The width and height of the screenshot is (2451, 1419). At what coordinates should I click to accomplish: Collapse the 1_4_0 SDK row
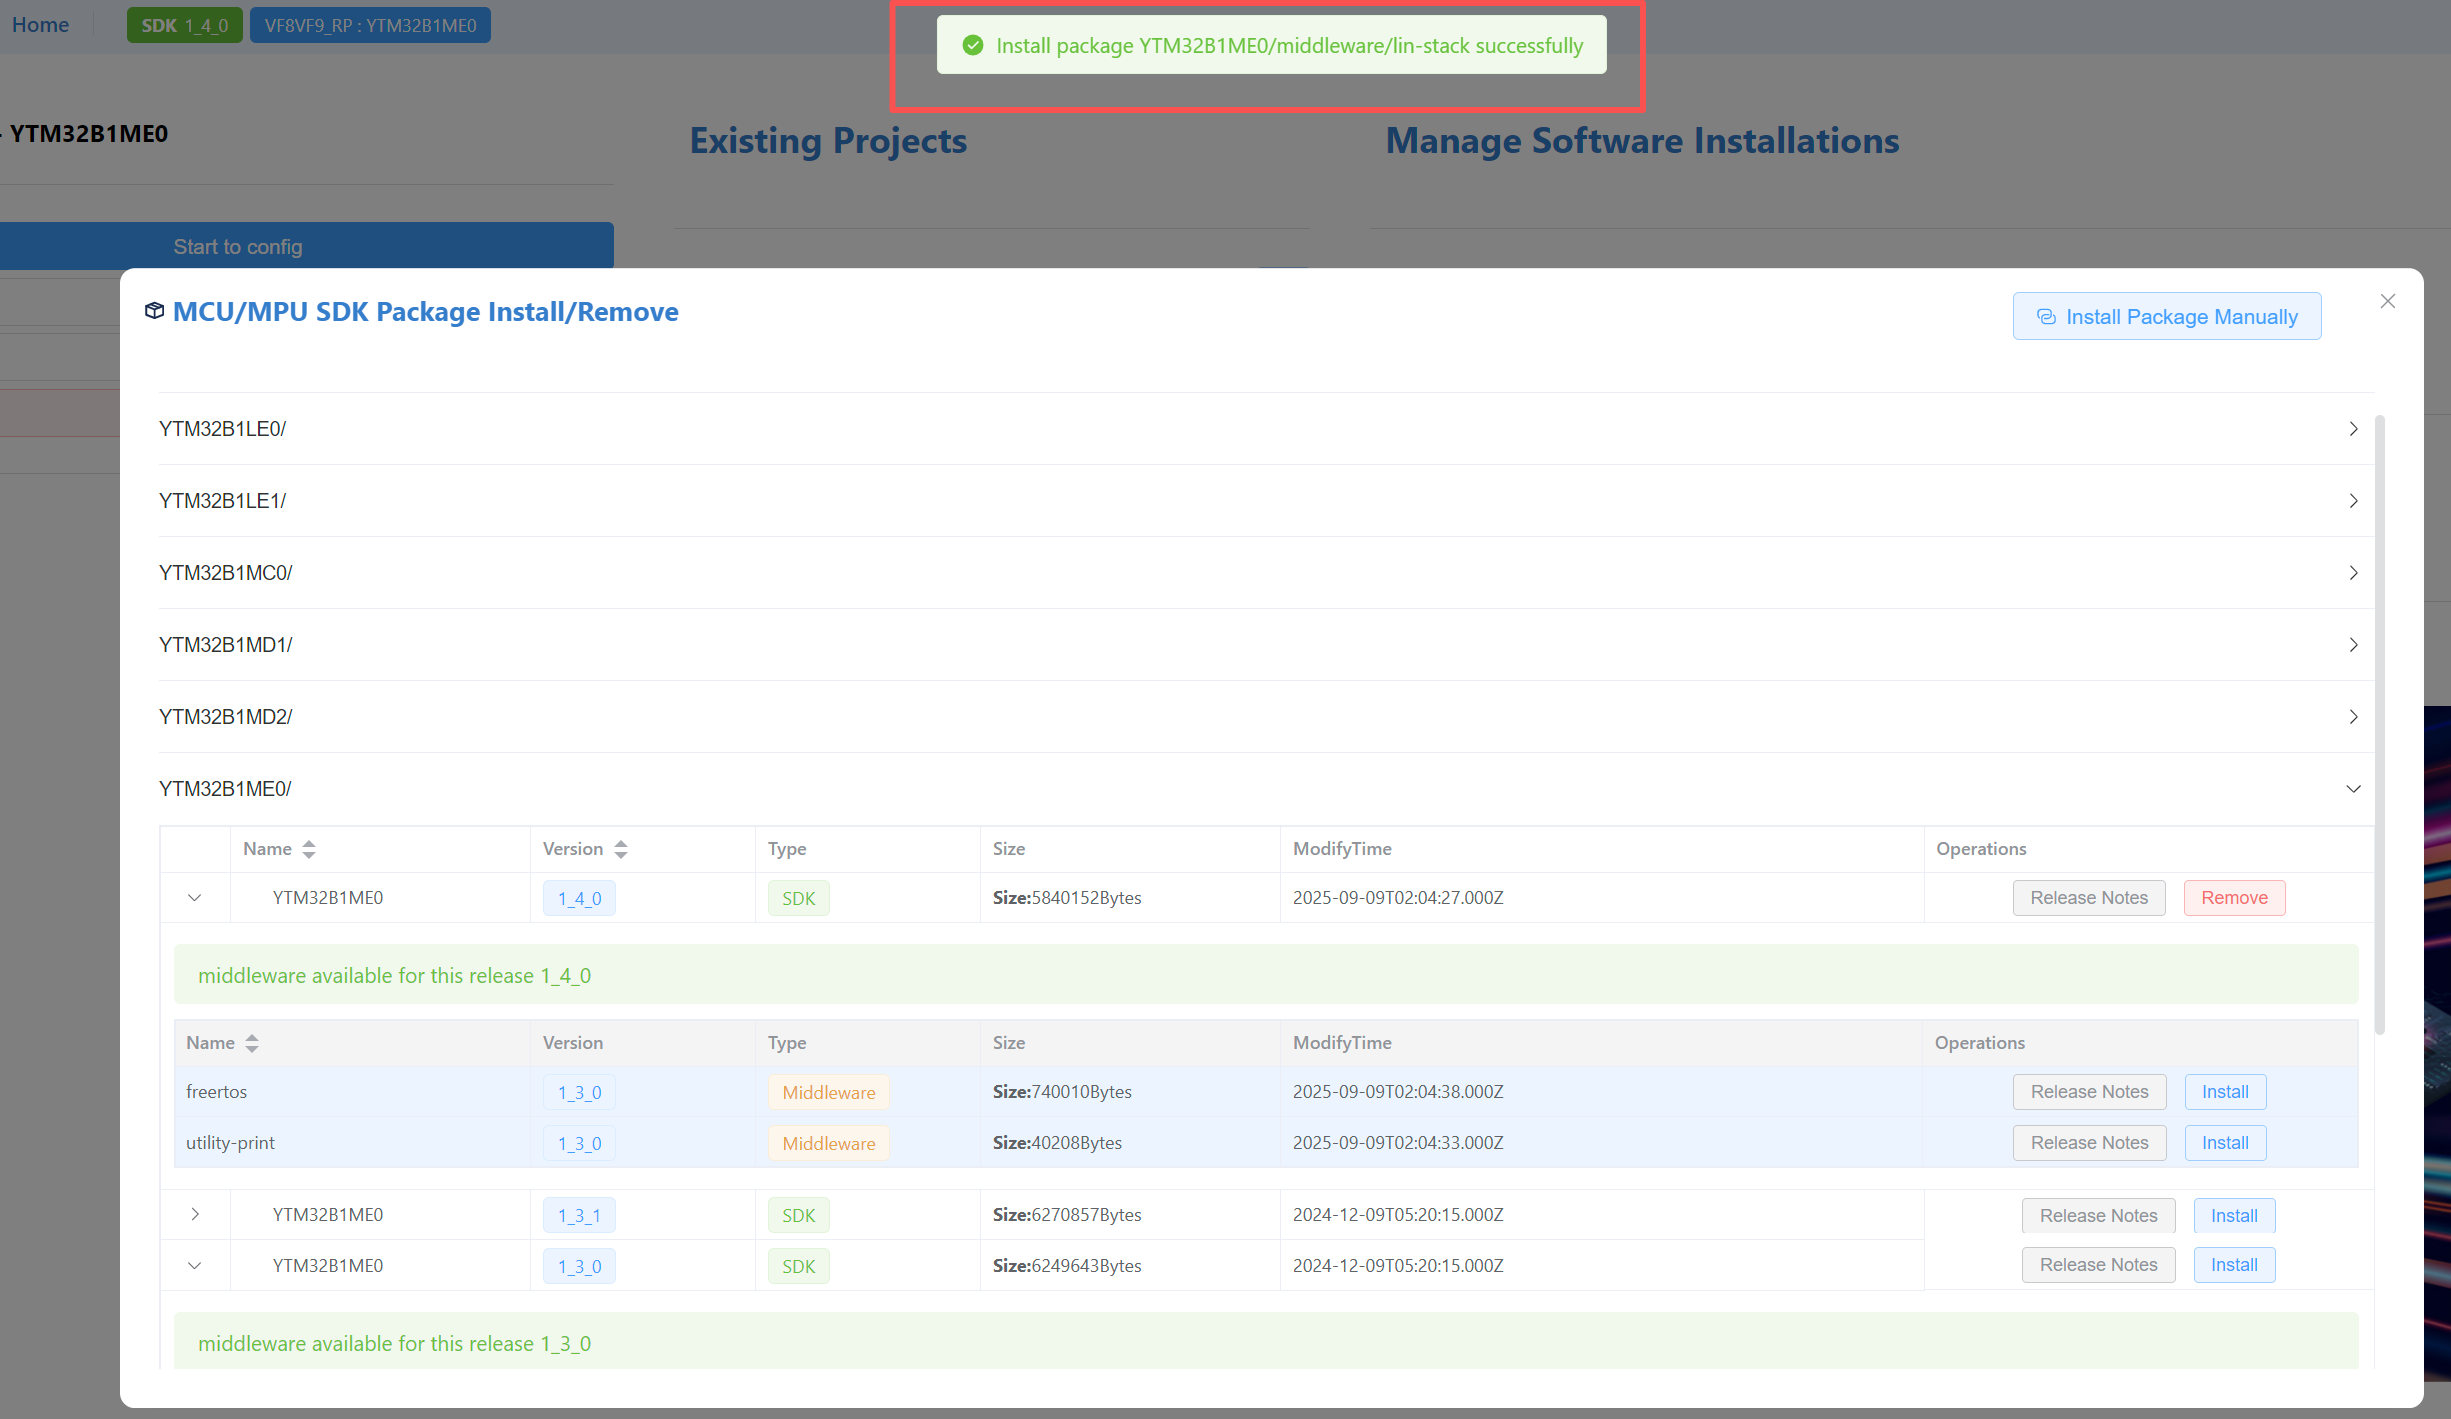195,898
